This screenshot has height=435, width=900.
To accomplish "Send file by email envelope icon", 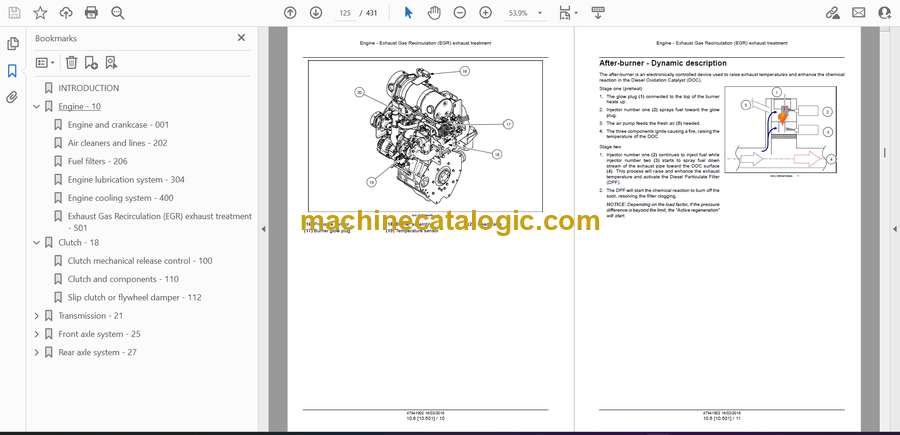I will click(x=859, y=13).
